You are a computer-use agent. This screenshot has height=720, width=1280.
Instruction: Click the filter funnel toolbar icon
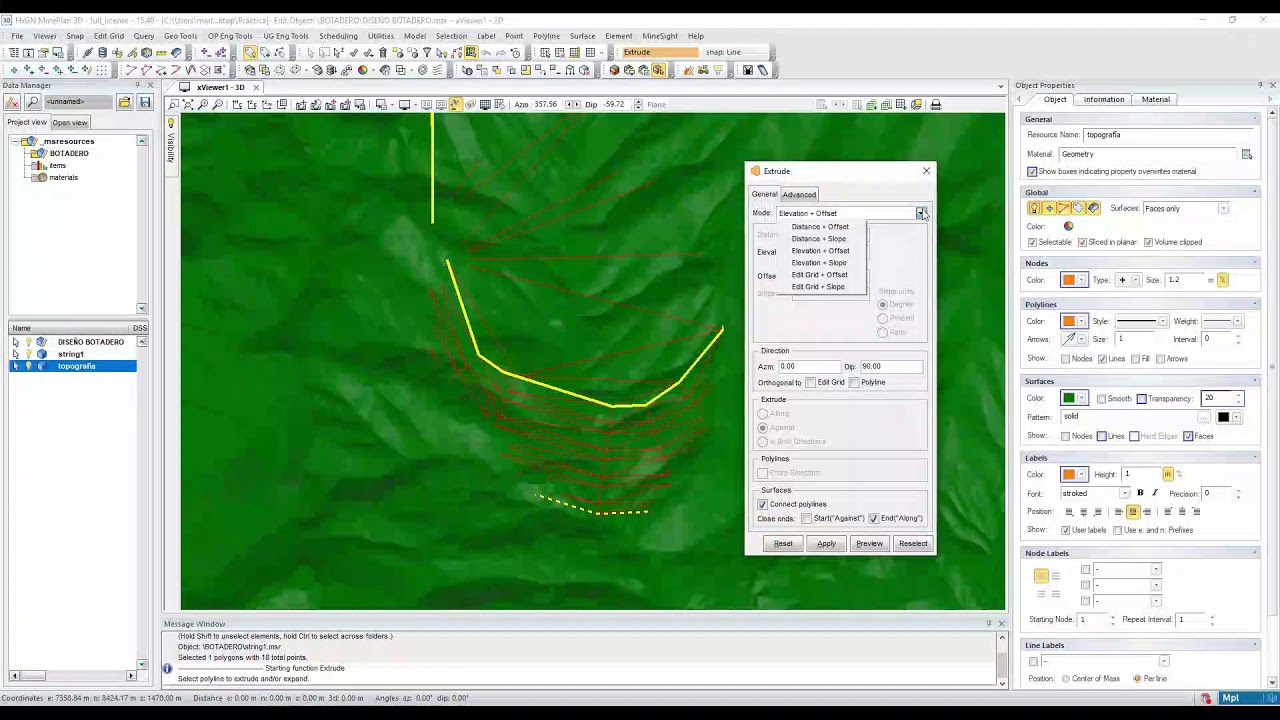(x=427, y=52)
